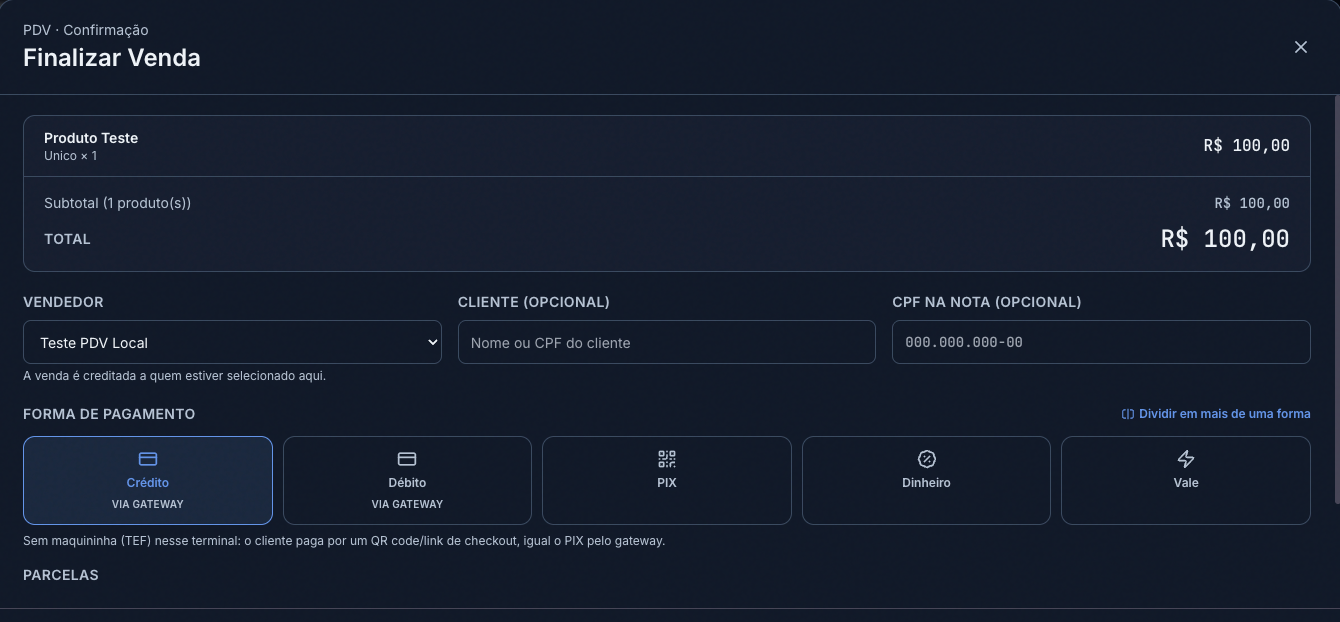Click the coin icon above Dinheiro
The height and width of the screenshot is (622, 1340).
coord(926,459)
